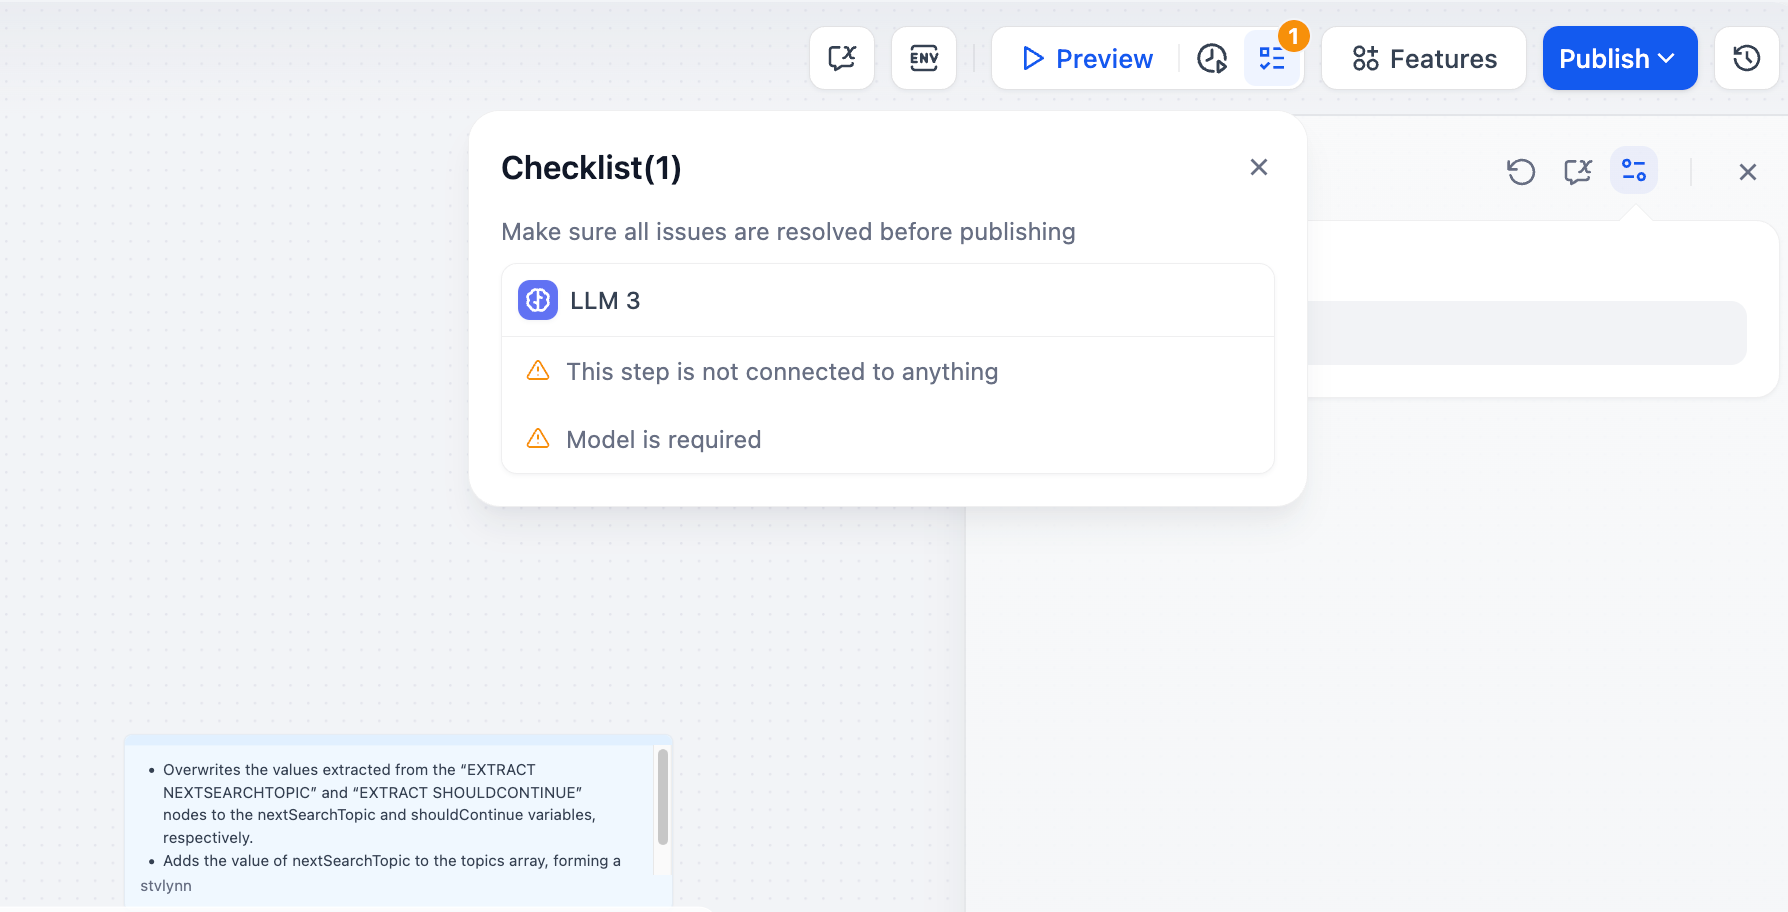Viewport: 1788px width, 912px height.
Task: Open run history clock-play icon next to Preview
Action: pyautogui.click(x=1212, y=59)
